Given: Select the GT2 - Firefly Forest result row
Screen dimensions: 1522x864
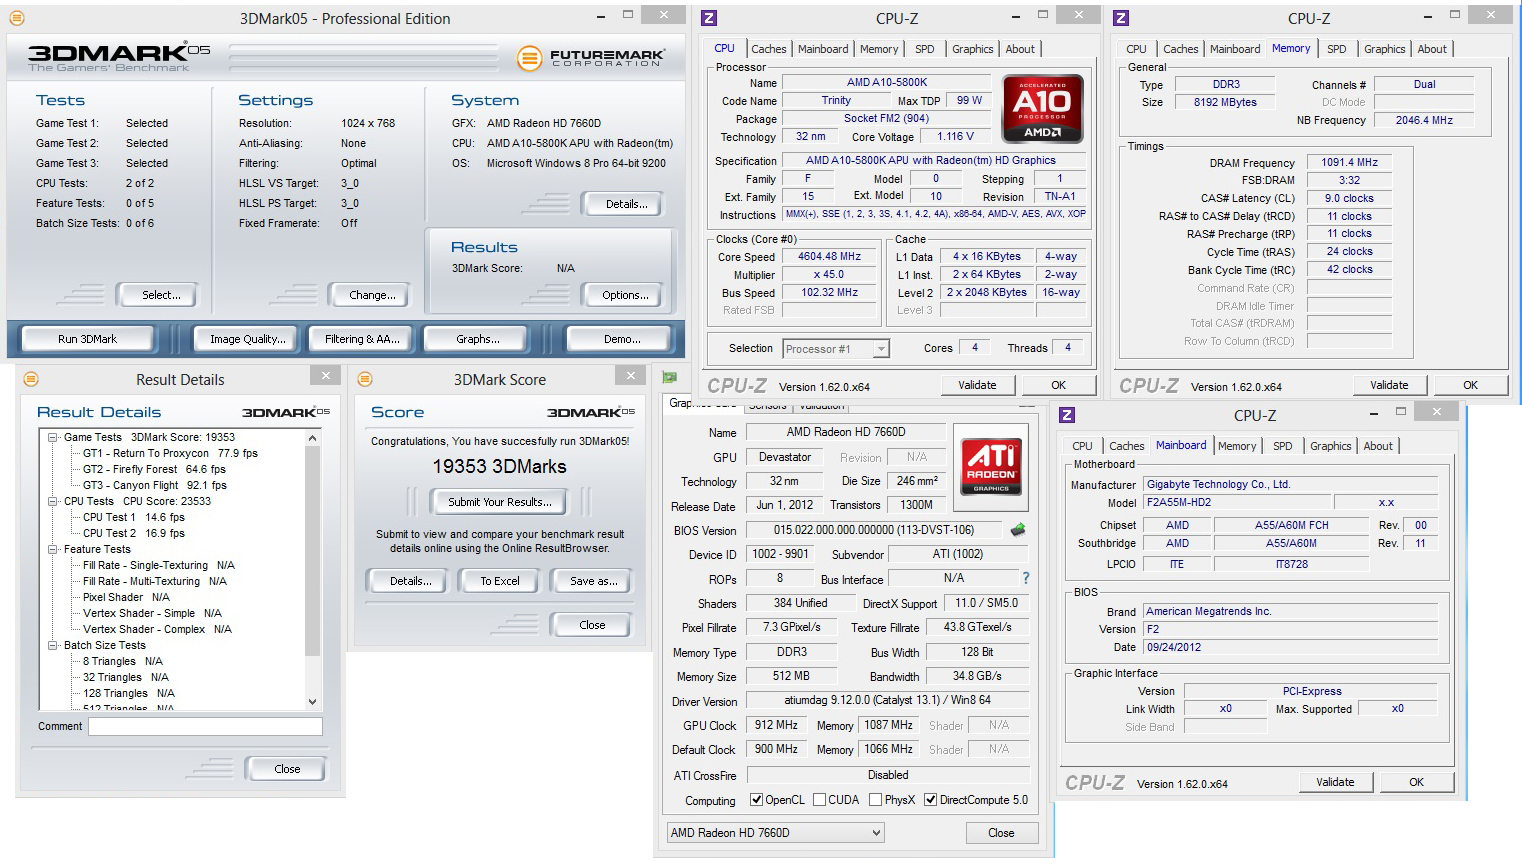Looking at the screenshot, I should pos(154,469).
